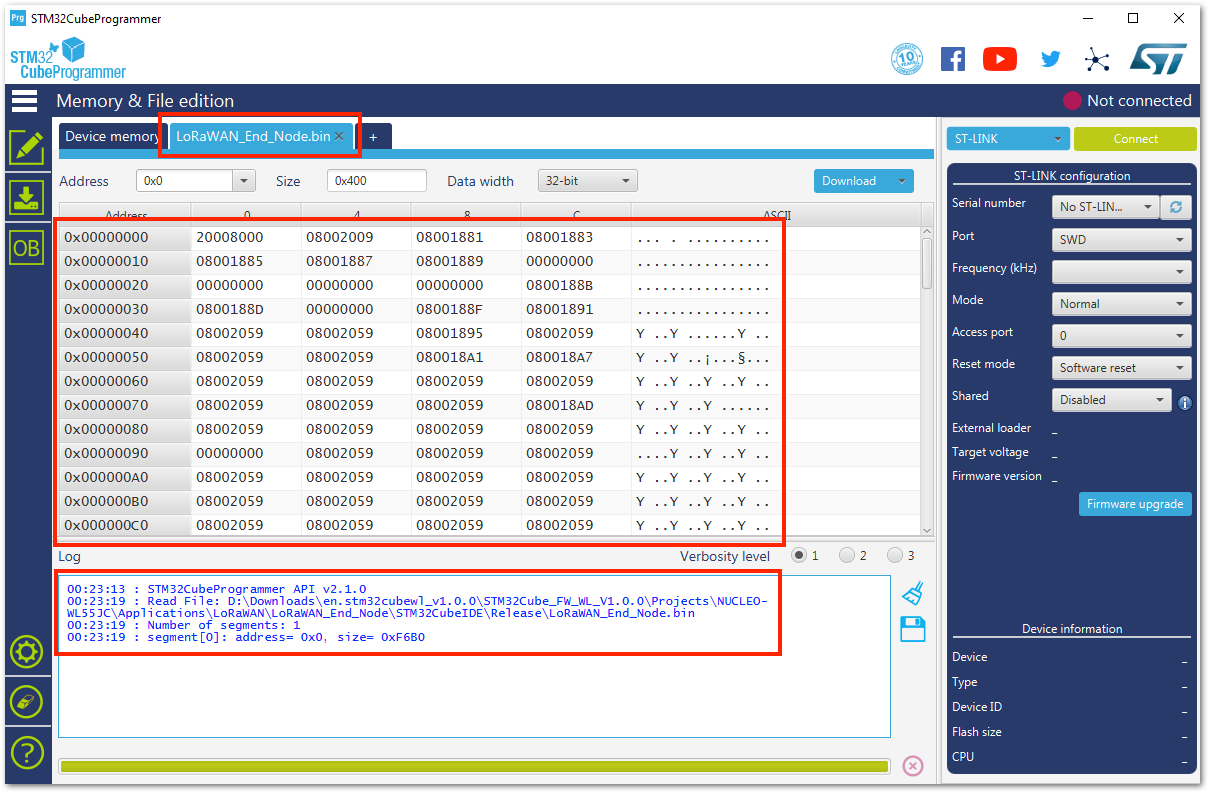This screenshot has height=793, width=1209.
Task: Open the Frequency (kHz) dropdown
Action: tap(1121, 272)
